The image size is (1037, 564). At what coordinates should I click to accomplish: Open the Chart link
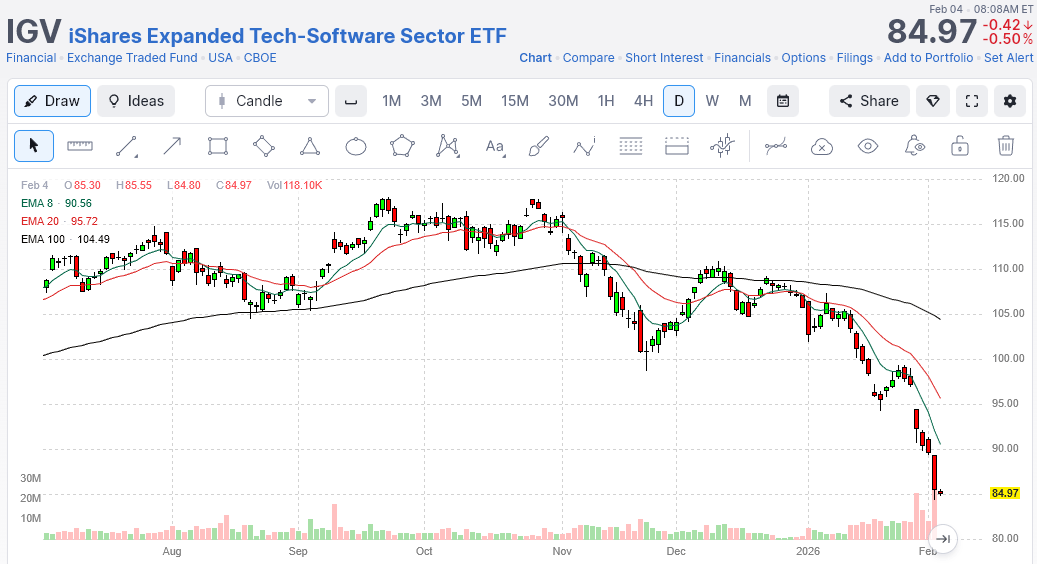pos(536,58)
